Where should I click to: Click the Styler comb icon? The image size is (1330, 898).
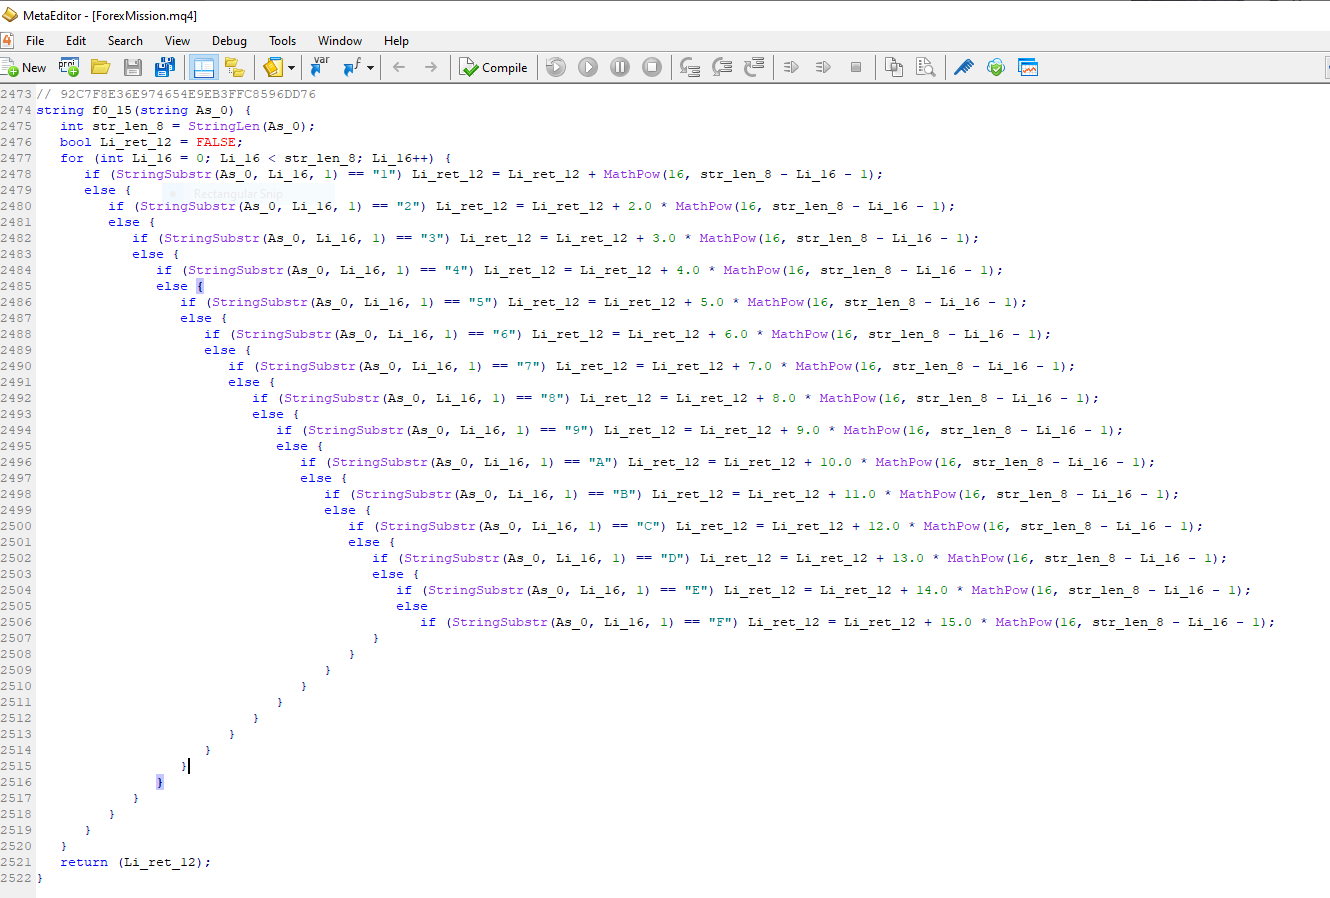pyautogui.click(x=963, y=67)
